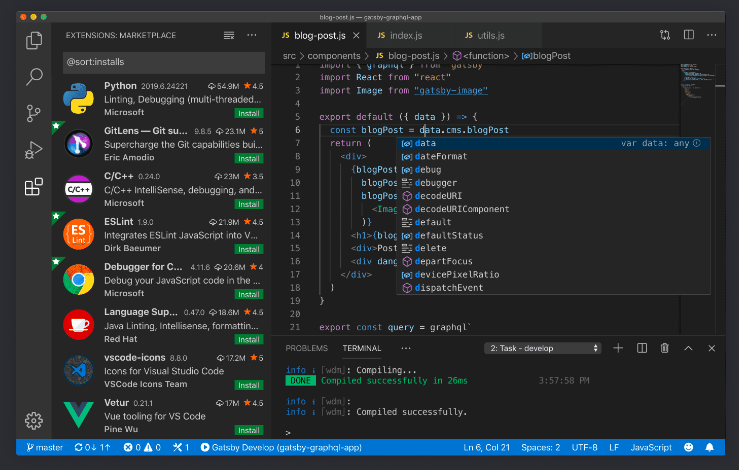This screenshot has height=470, width=739.
Task: Select 'dateFormat' from autocomplete suggestions
Action: (x=440, y=157)
